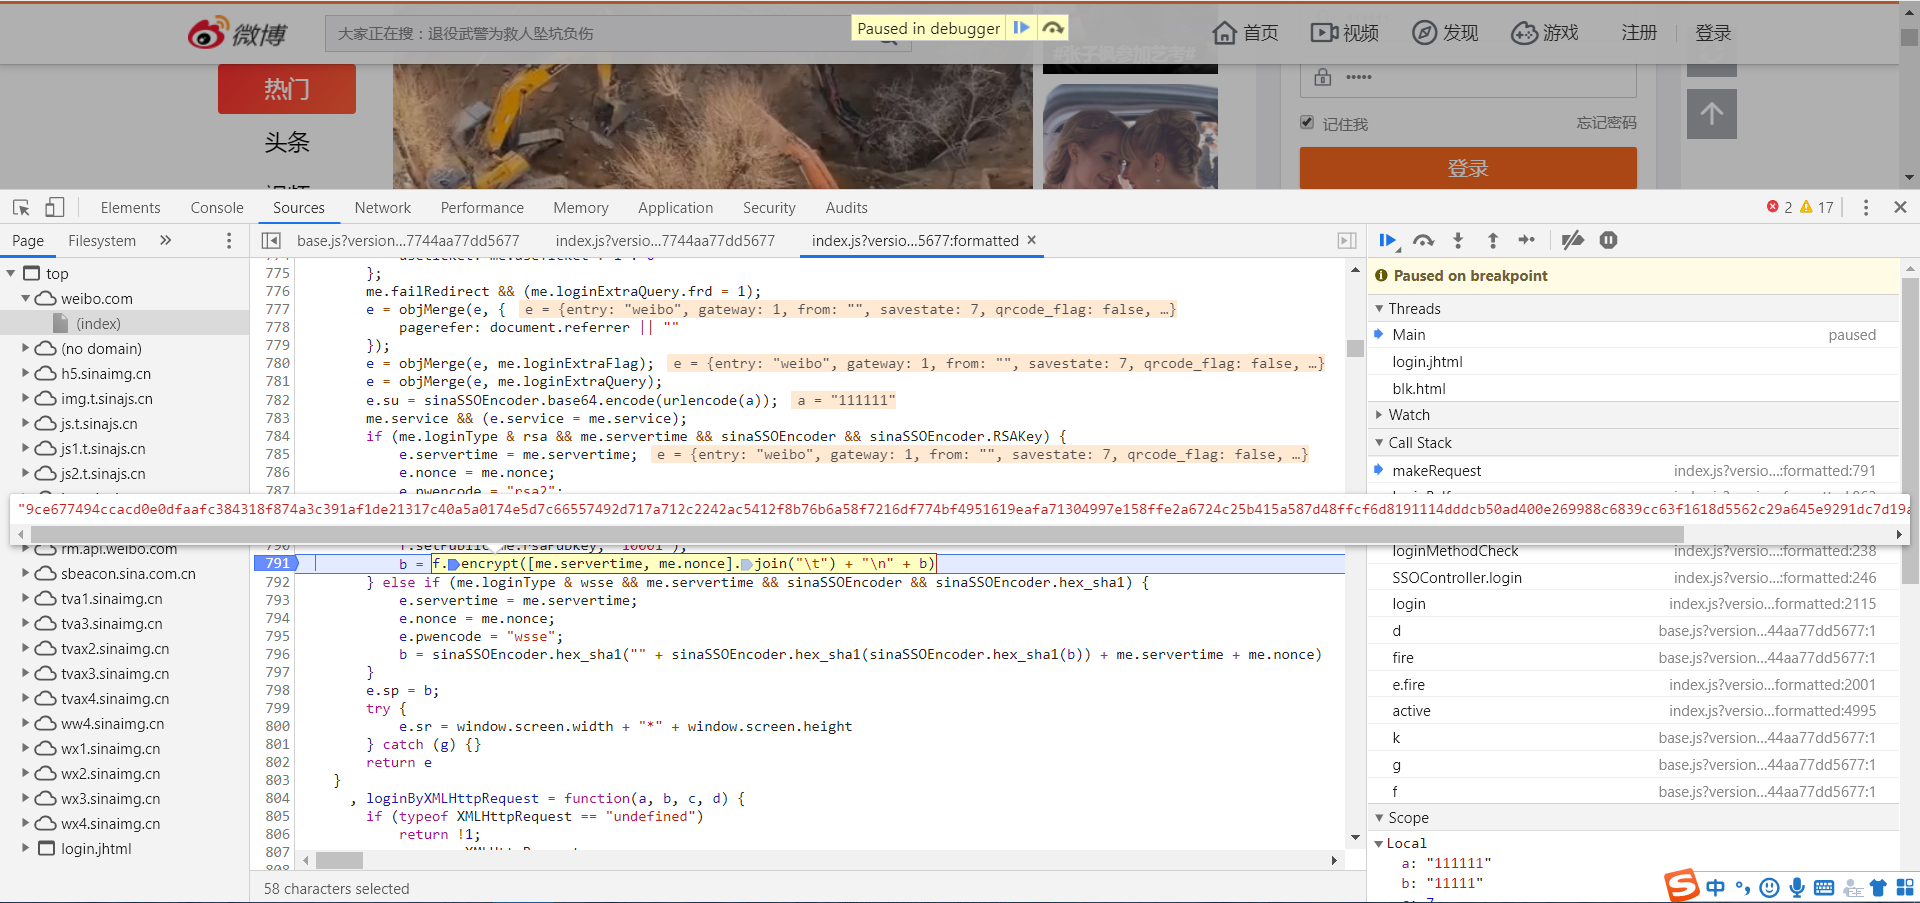Select makeRequest call stack frame
1920x903 pixels.
pyautogui.click(x=1633, y=470)
